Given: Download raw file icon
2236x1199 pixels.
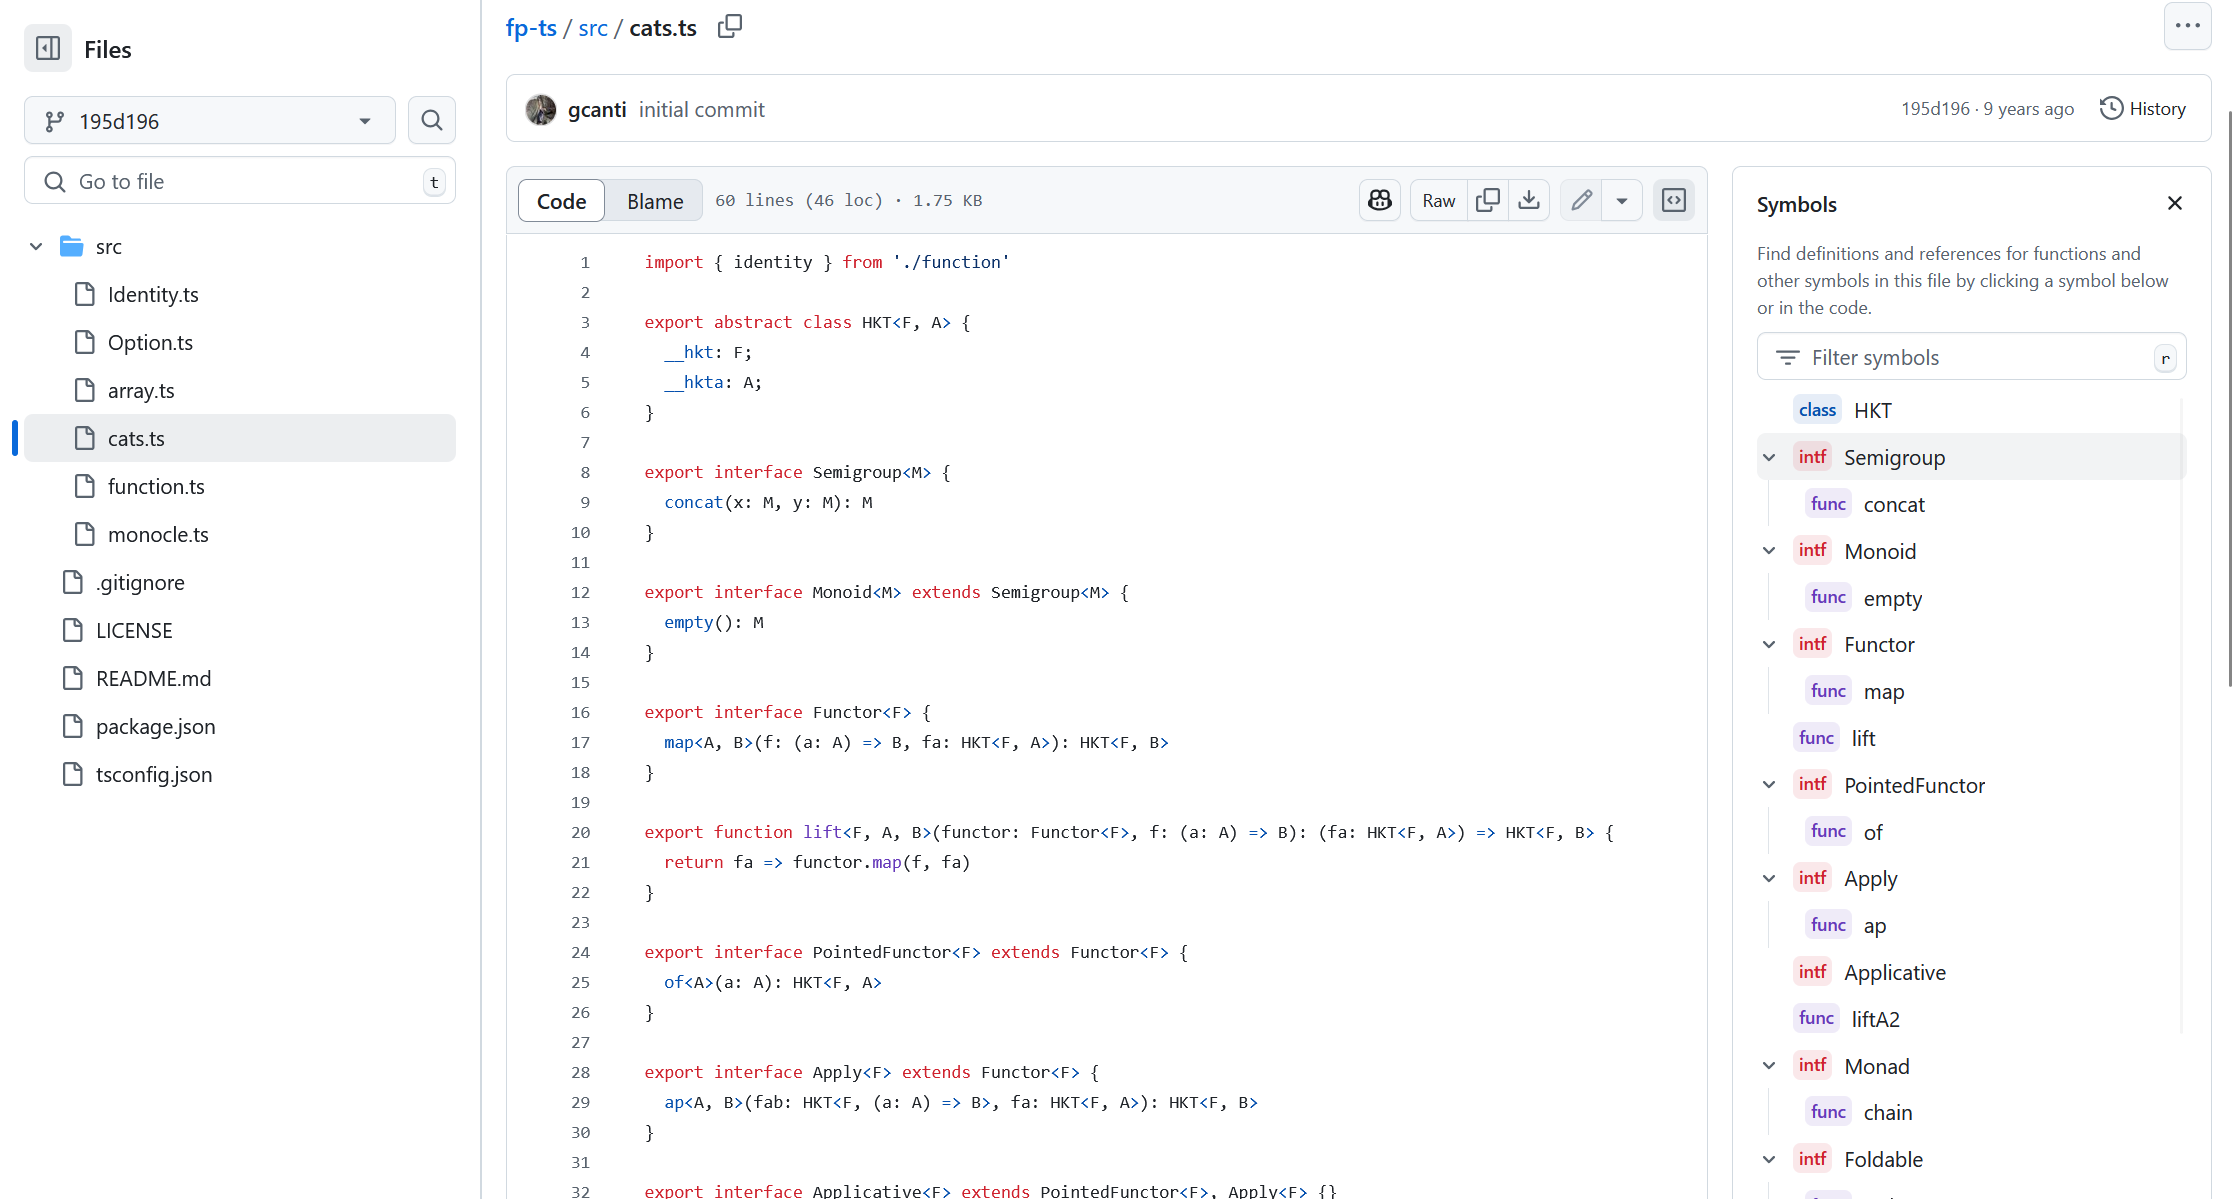Looking at the screenshot, I should coord(1529,200).
